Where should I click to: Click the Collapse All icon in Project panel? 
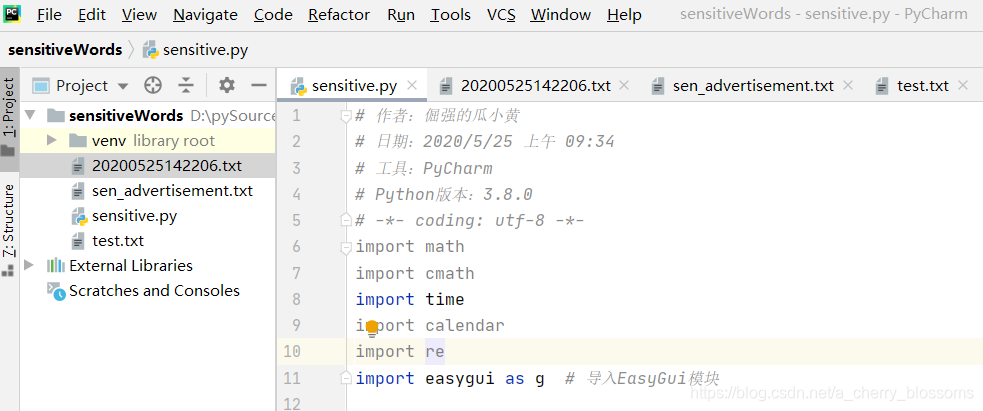point(186,86)
